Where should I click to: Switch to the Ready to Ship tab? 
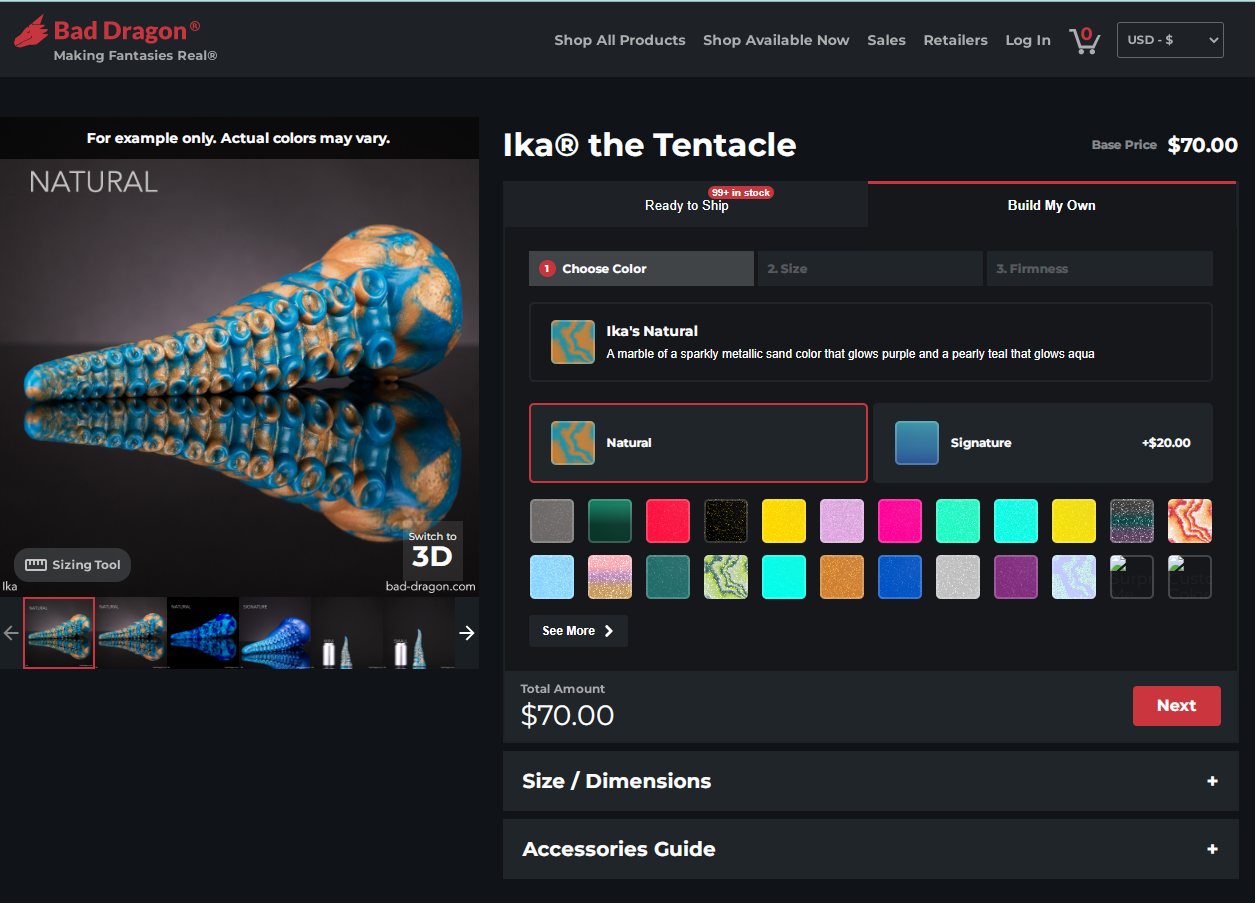click(x=686, y=205)
